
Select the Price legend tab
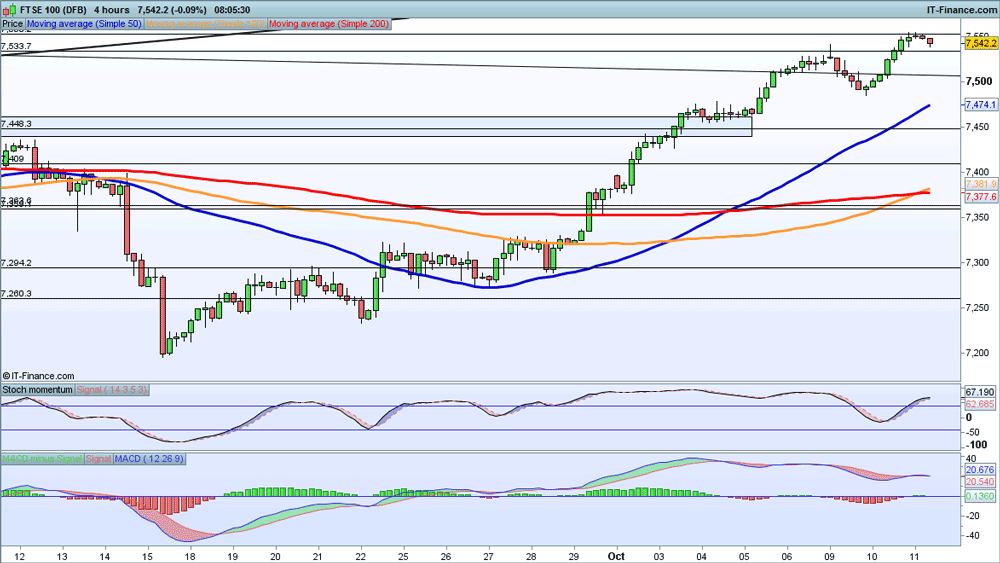12,24
